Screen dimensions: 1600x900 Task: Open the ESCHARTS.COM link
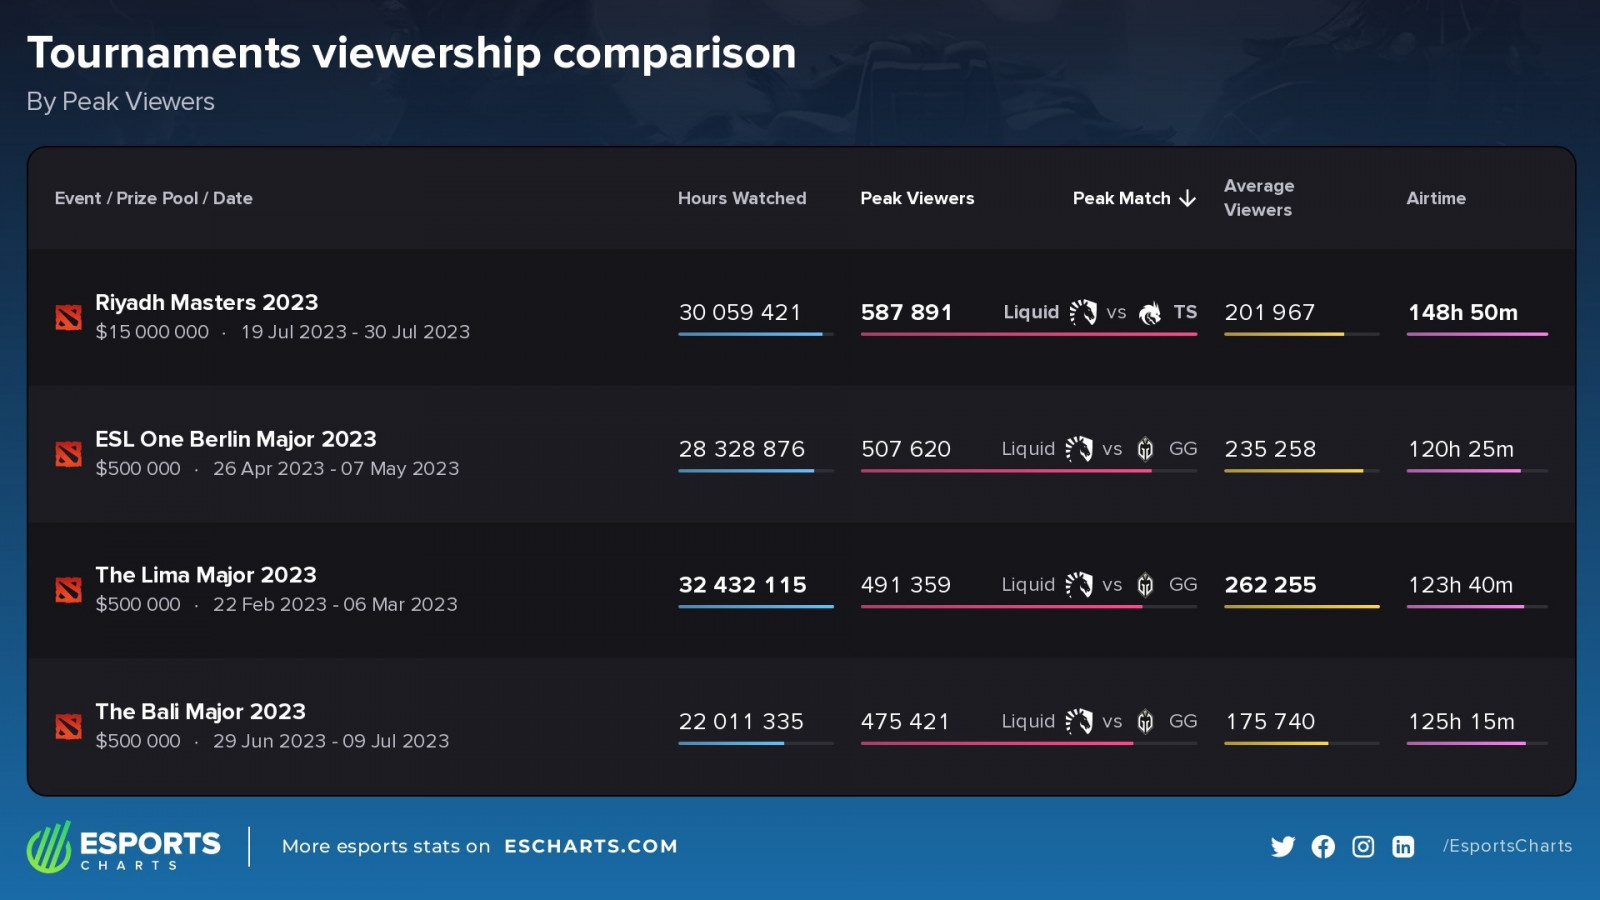(x=590, y=846)
